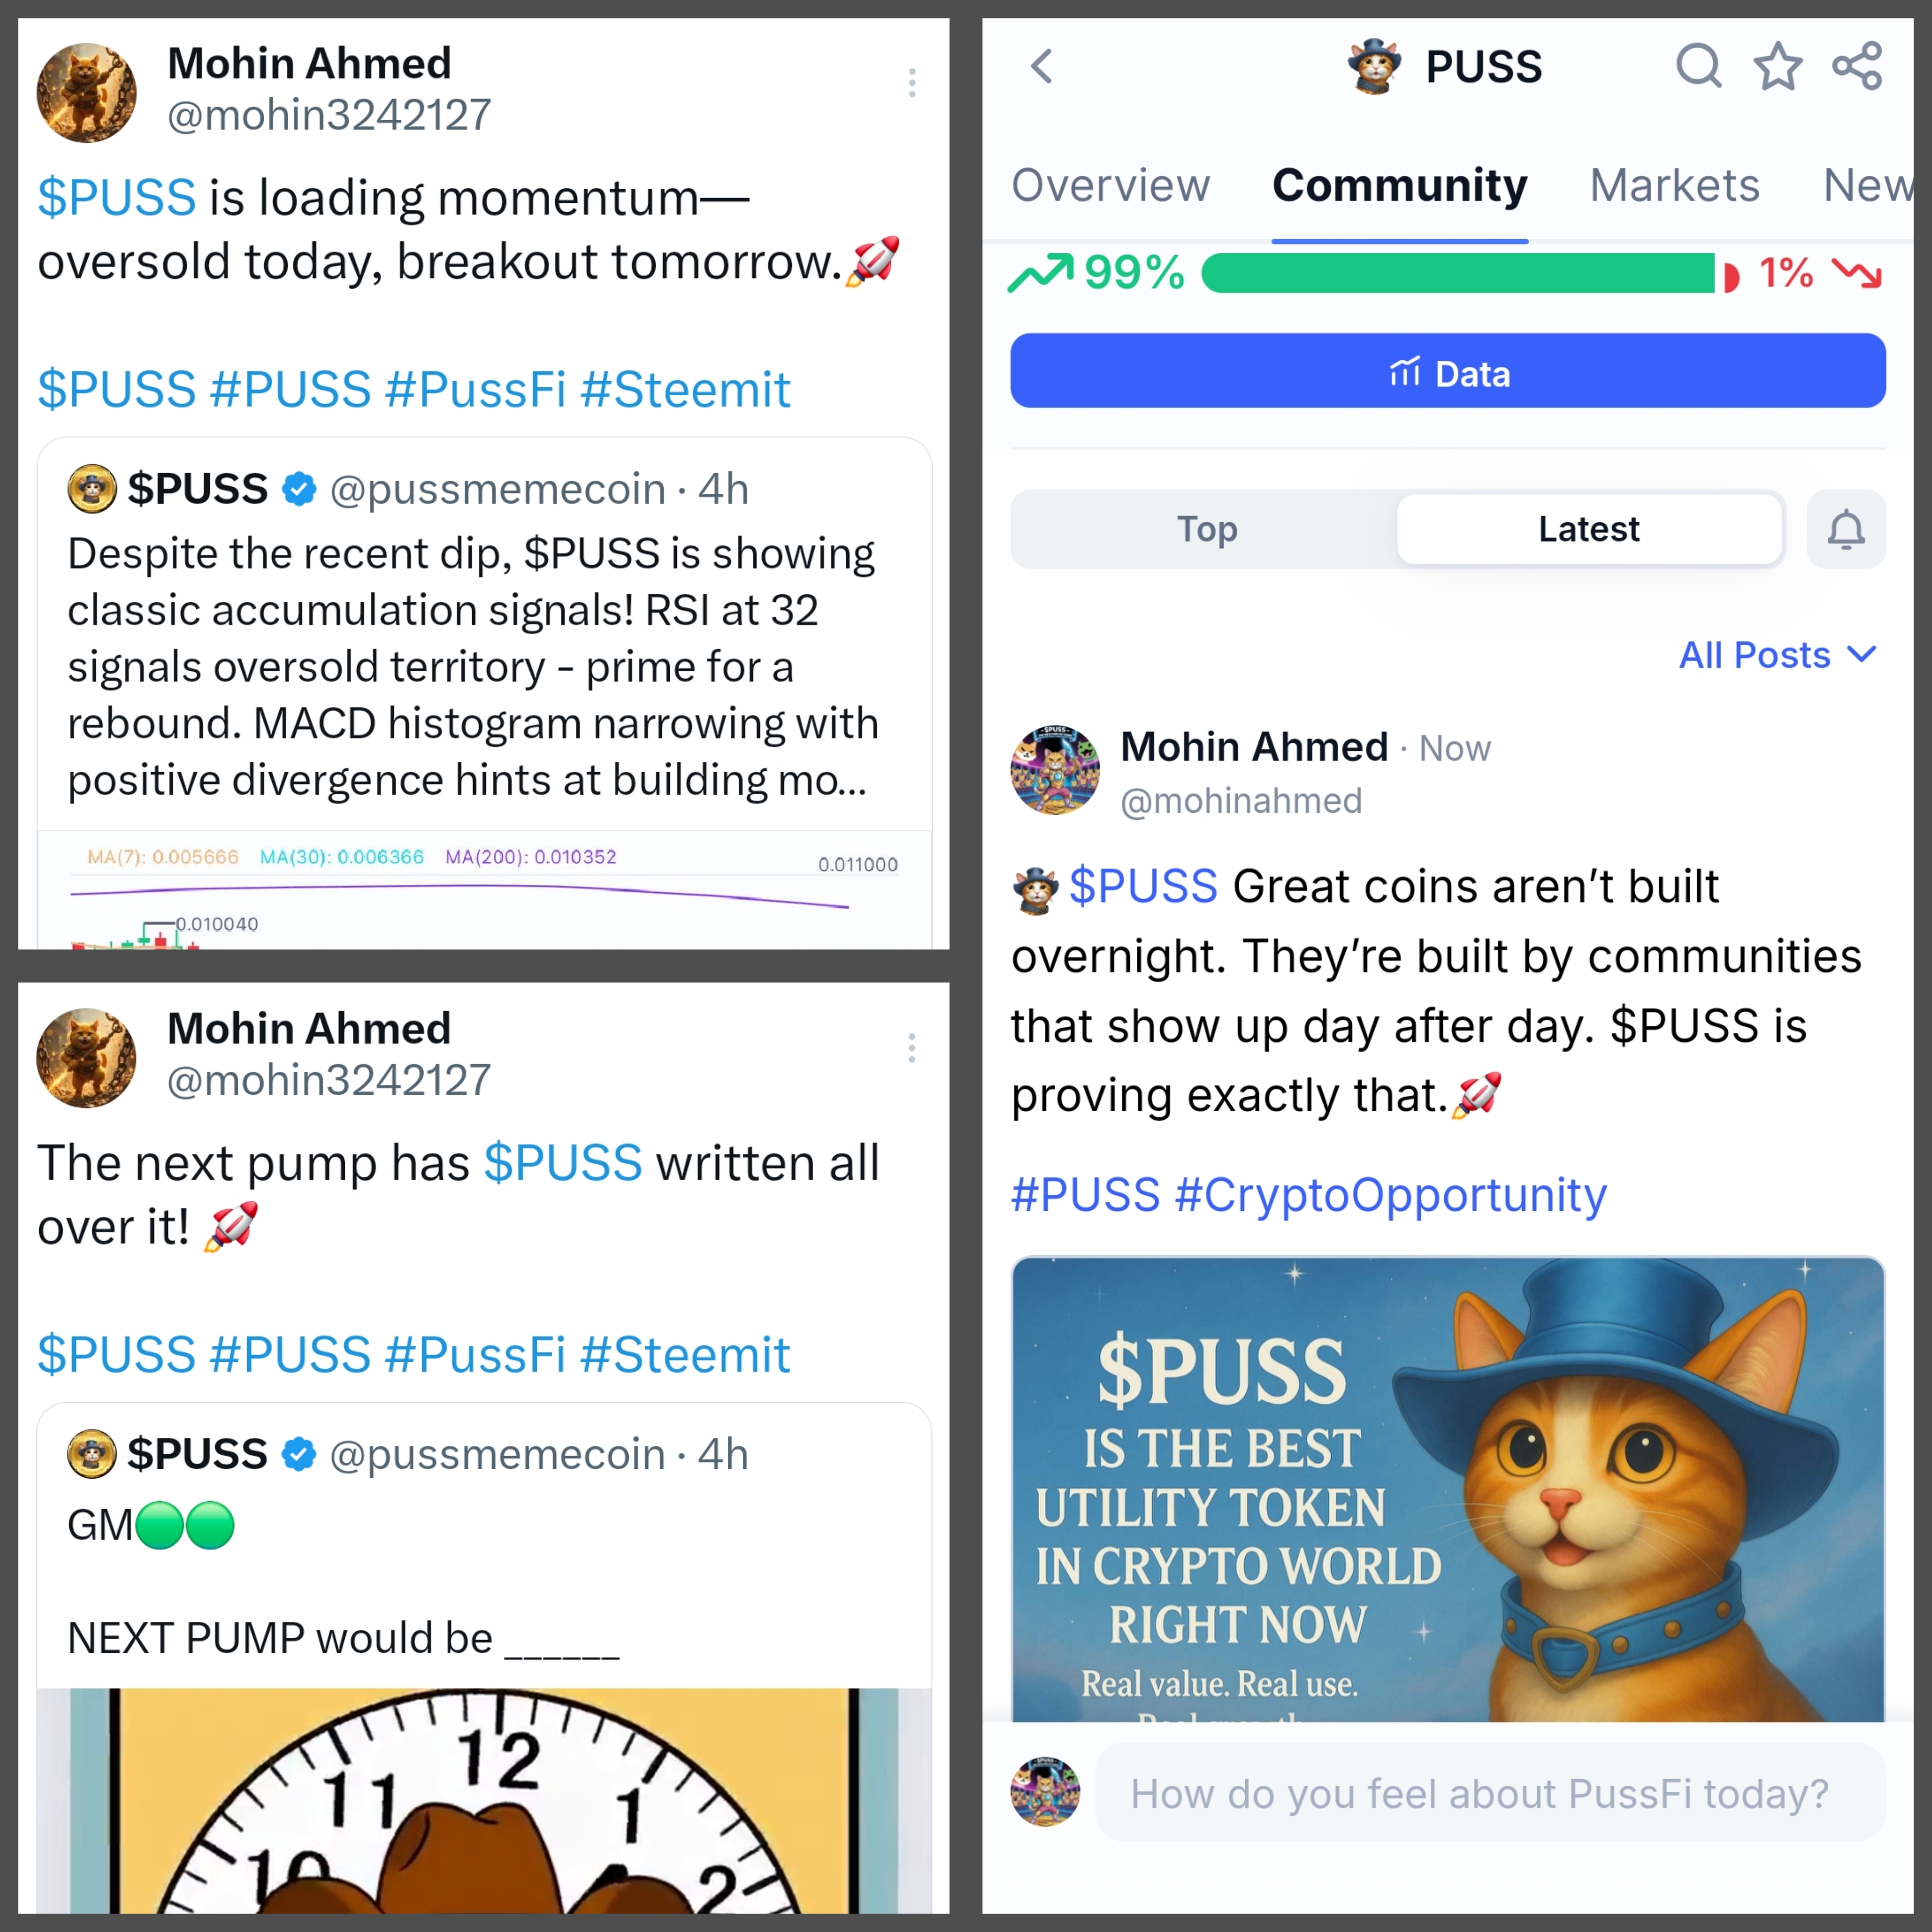Add PUSS to watchlist with star icon

point(1778,66)
